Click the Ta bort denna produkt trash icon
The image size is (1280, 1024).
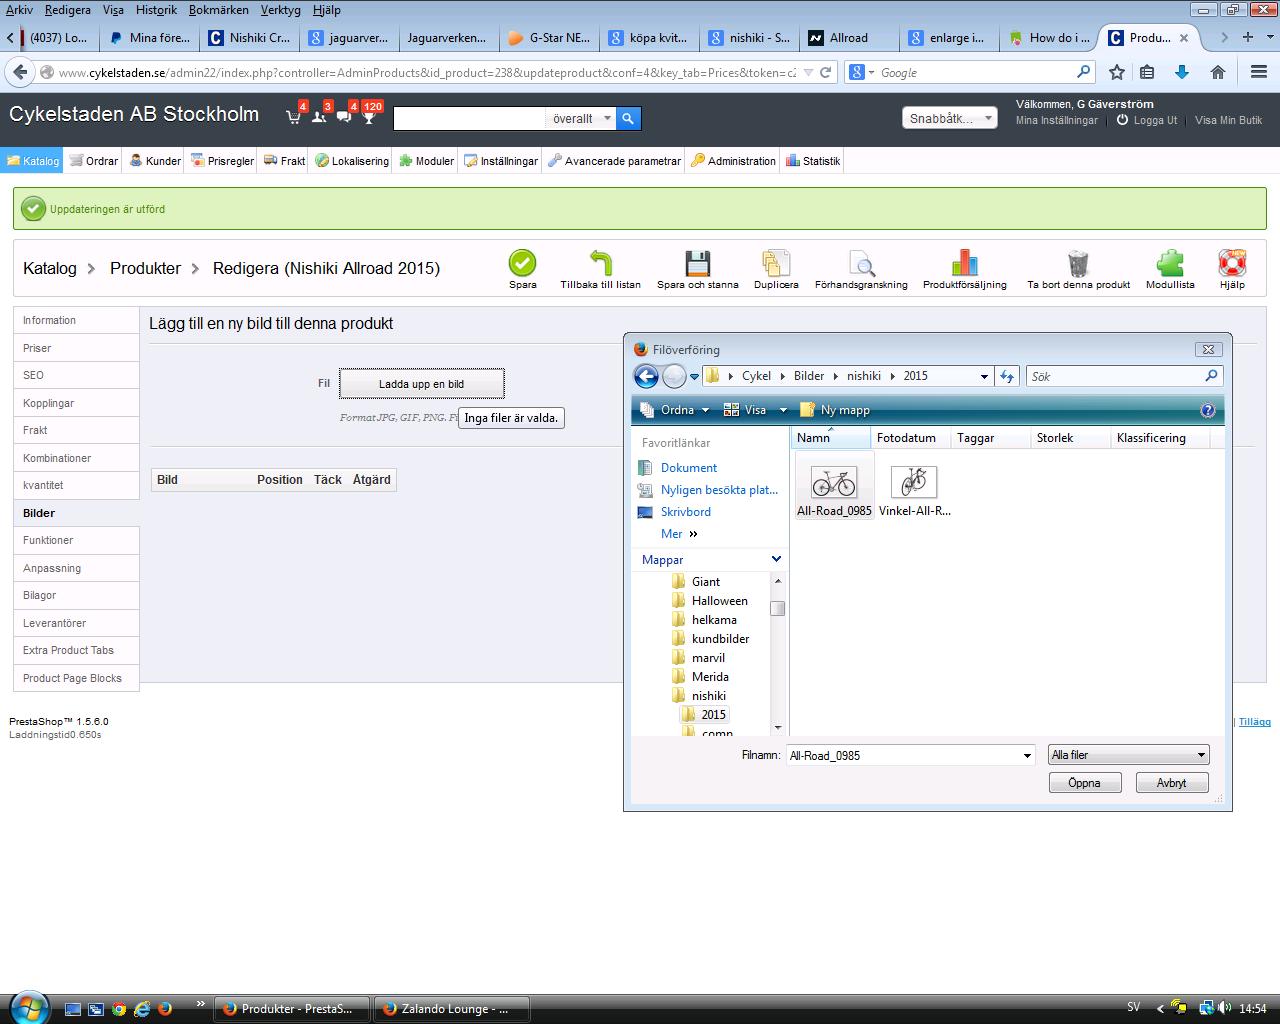point(1078,263)
